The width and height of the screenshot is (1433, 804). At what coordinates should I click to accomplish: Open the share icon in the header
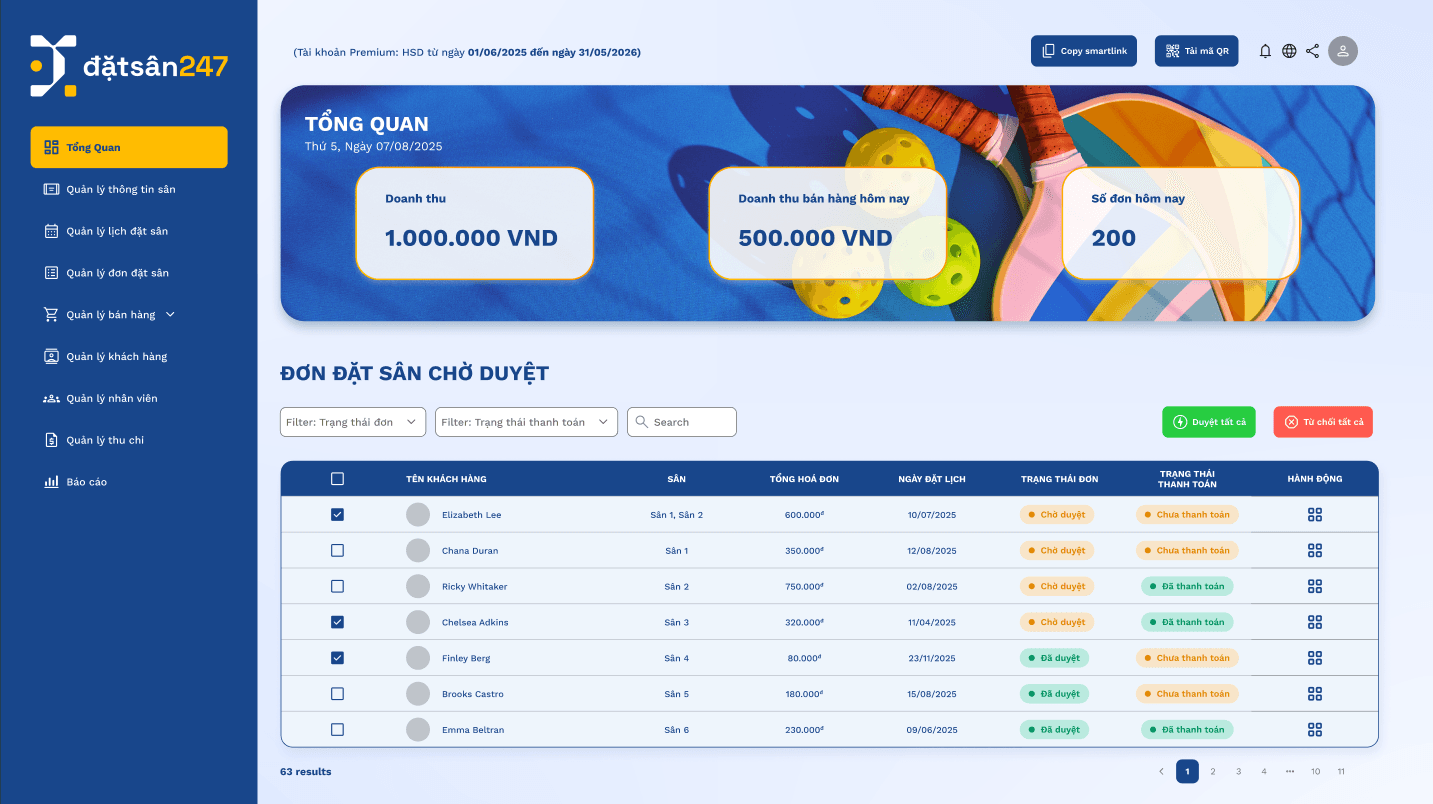pyautogui.click(x=1313, y=50)
